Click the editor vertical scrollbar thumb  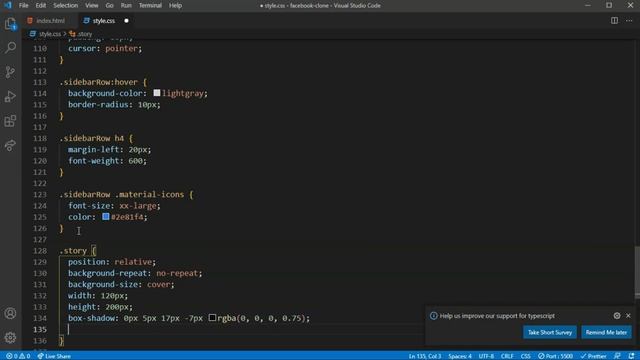pyautogui.click(x=637, y=273)
